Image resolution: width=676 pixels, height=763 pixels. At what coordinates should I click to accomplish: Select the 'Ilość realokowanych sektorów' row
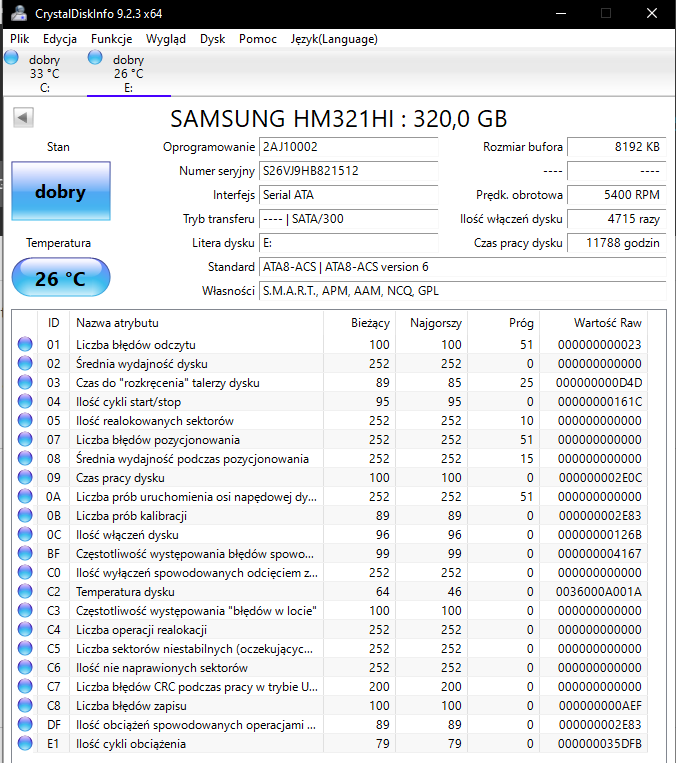pyautogui.click(x=330, y=420)
